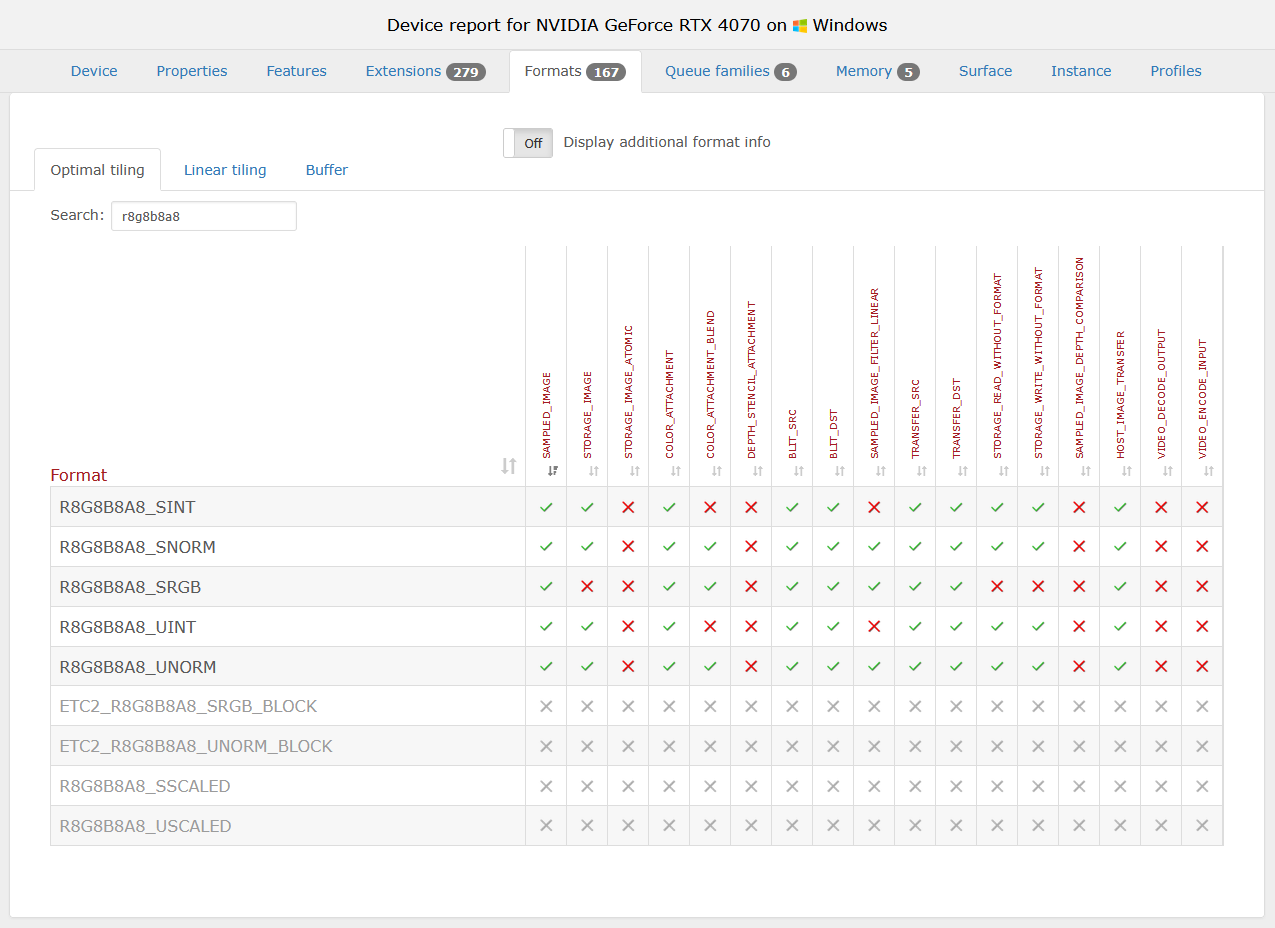This screenshot has height=928, width=1275.
Task: Select the R8G8B8A8_USCALED row name
Action: (x=145, y=826)
